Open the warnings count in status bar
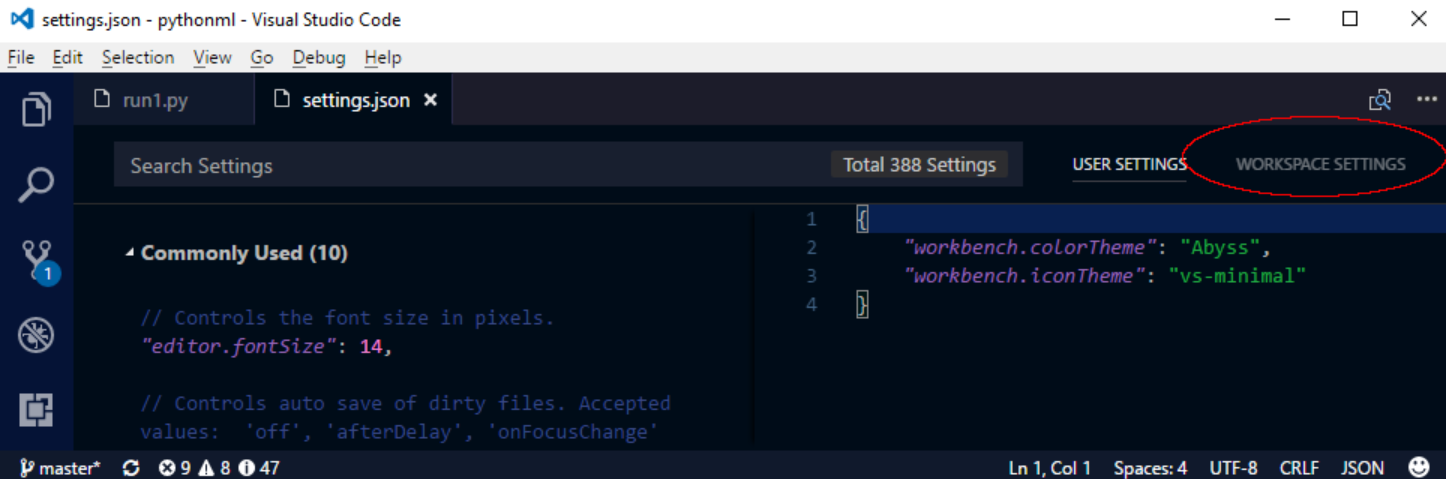The image size is (1446, 479). (214, 467)
